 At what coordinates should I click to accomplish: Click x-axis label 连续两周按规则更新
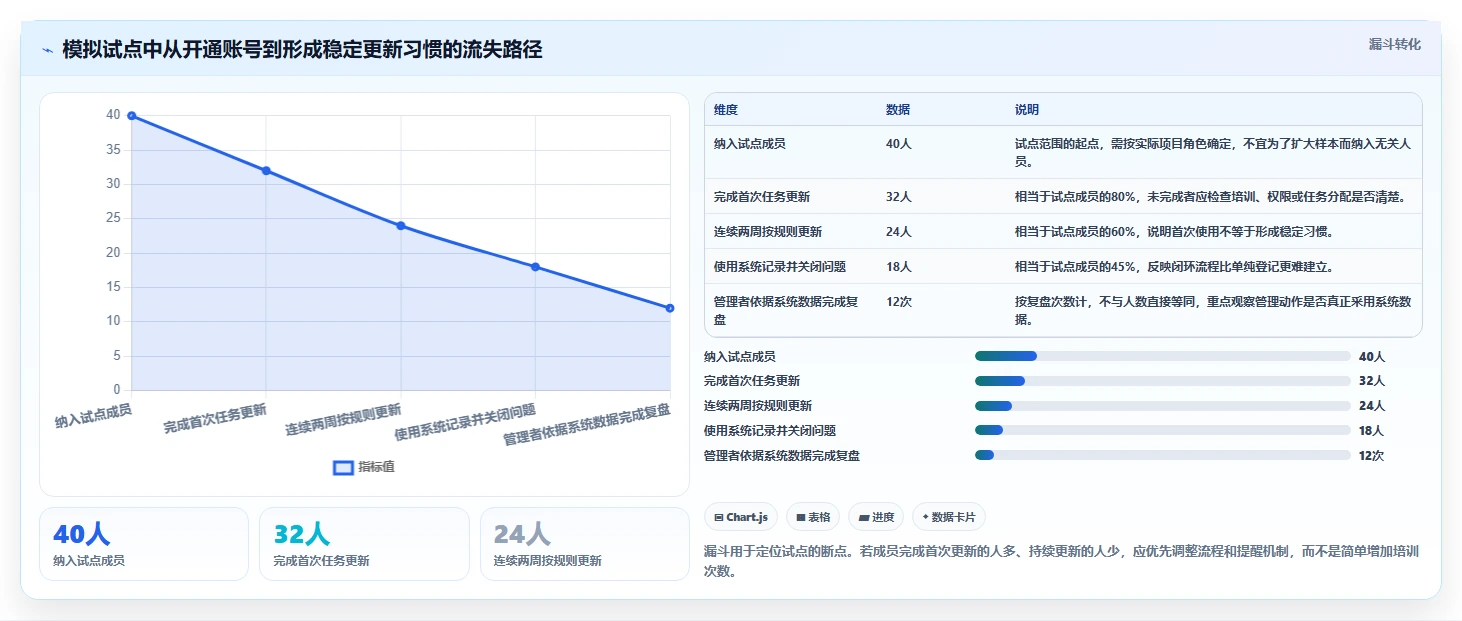(343, 419)
